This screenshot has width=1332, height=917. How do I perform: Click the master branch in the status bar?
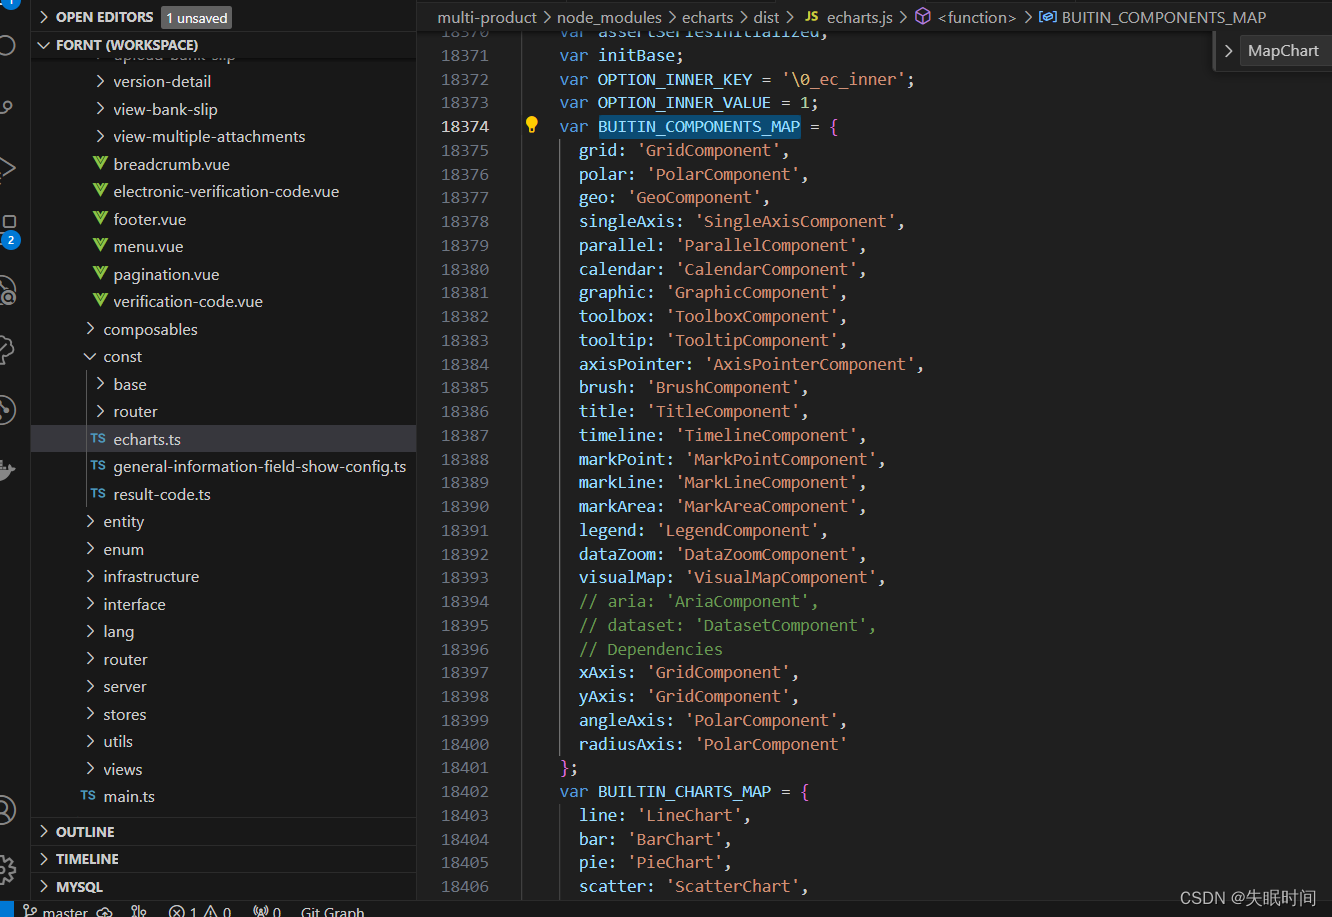click(55, 911)
